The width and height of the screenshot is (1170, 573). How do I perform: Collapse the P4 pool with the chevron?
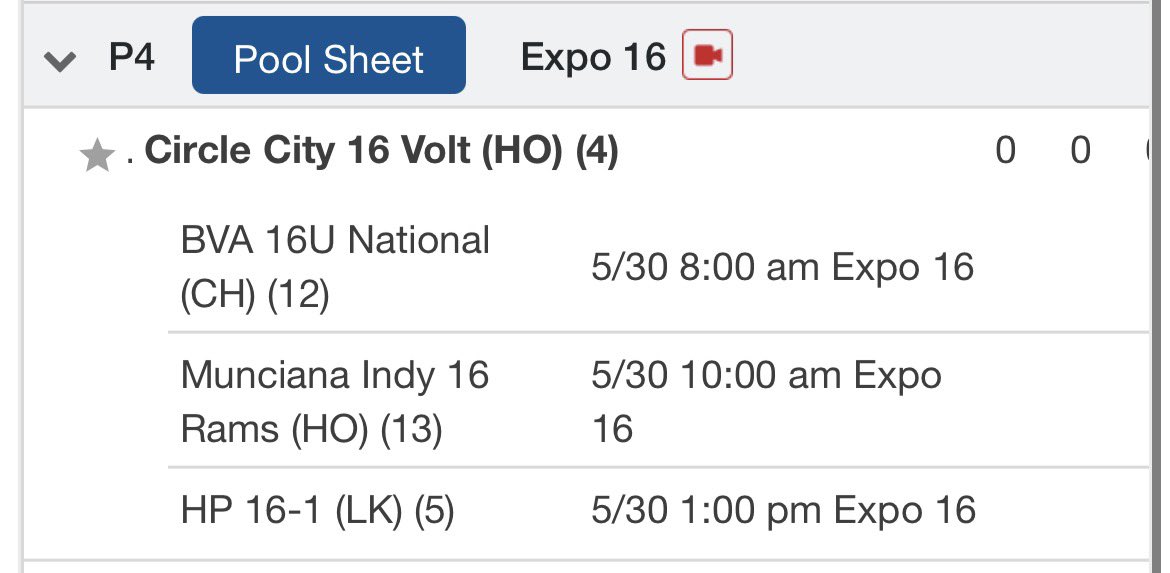click(x=60, y=61)
